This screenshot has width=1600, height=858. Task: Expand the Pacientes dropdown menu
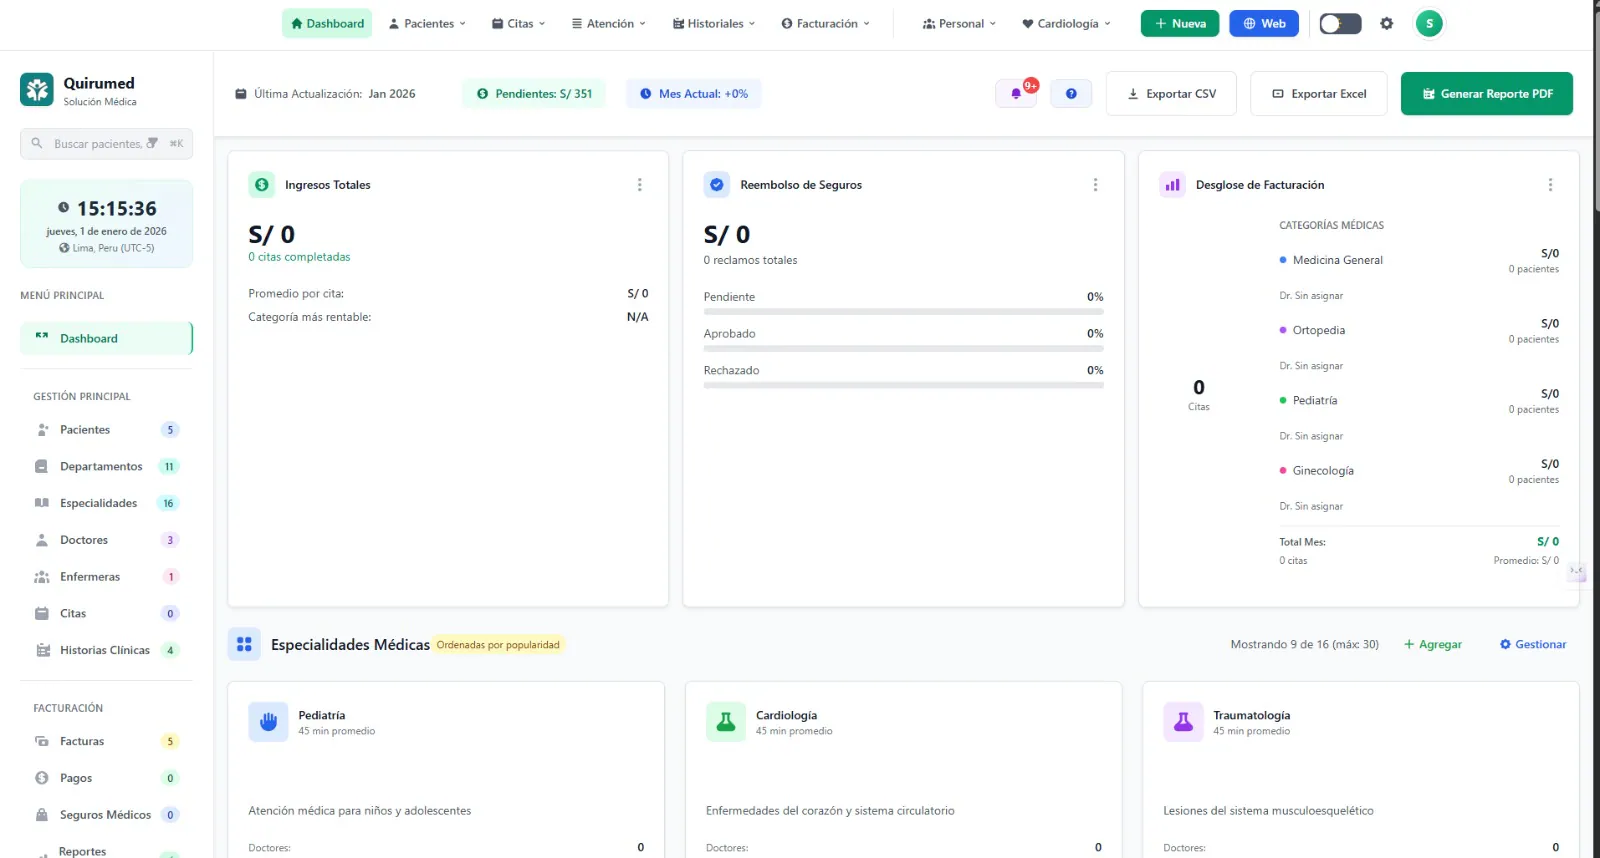[x=427, y=24]
